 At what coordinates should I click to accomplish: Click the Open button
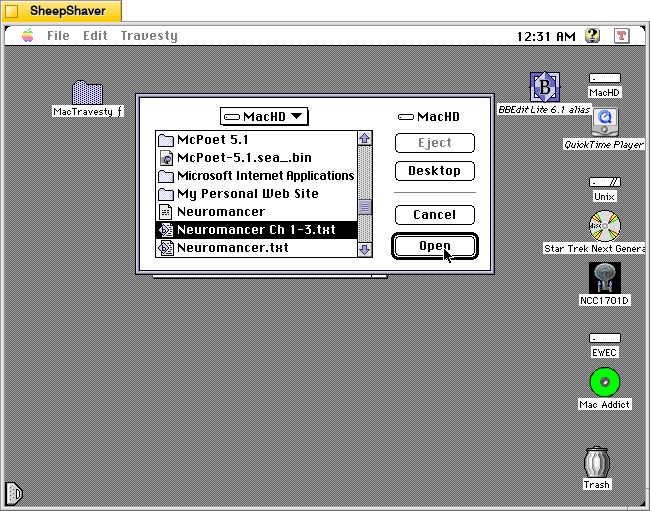(x=434, y=246)
